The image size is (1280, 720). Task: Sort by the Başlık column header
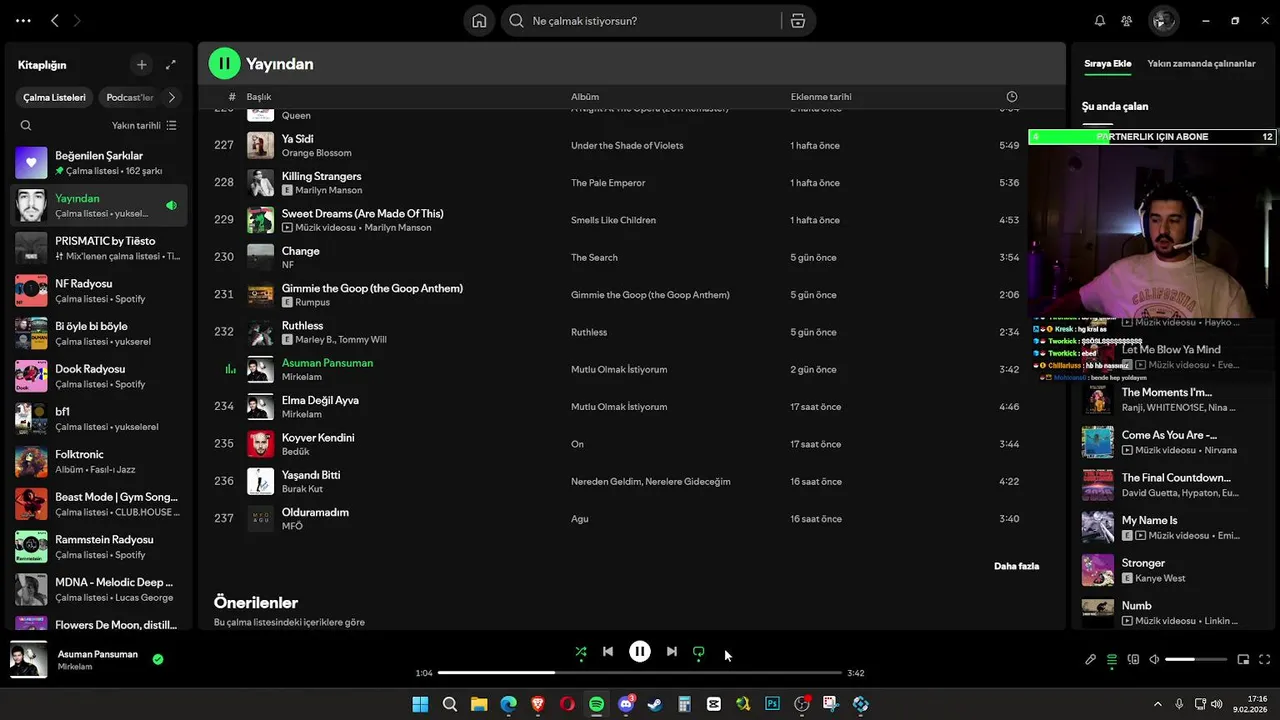point(259,97)
